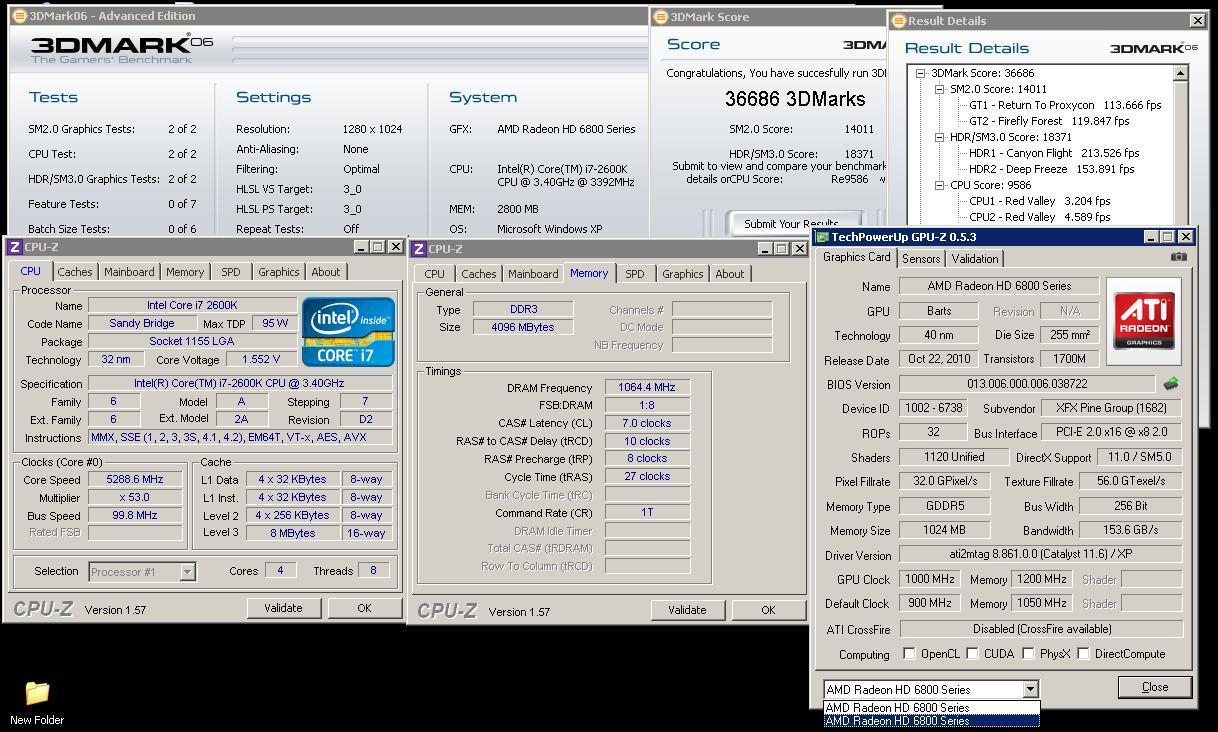Click the DRAM Frequency 1064.4 MHz value
The image size is (1218, 732).
647,388
